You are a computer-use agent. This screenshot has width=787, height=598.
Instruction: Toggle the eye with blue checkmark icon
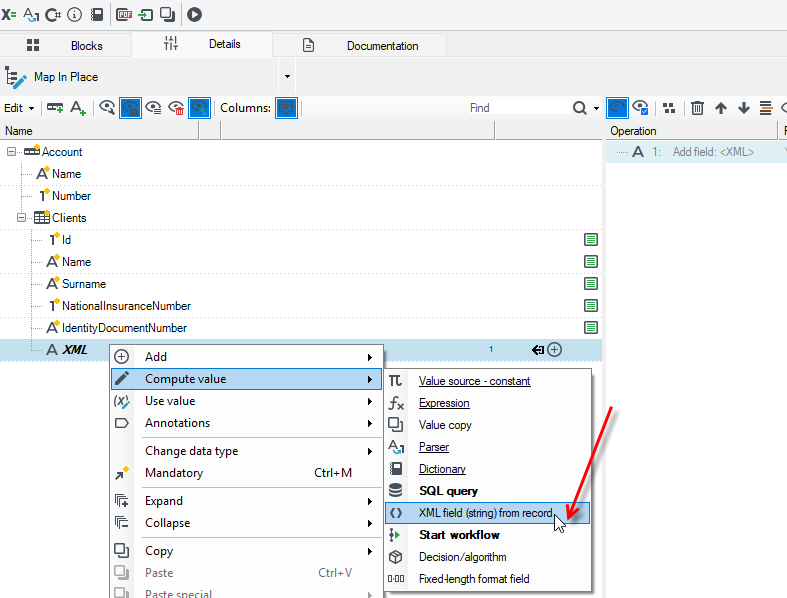point(640,108)
